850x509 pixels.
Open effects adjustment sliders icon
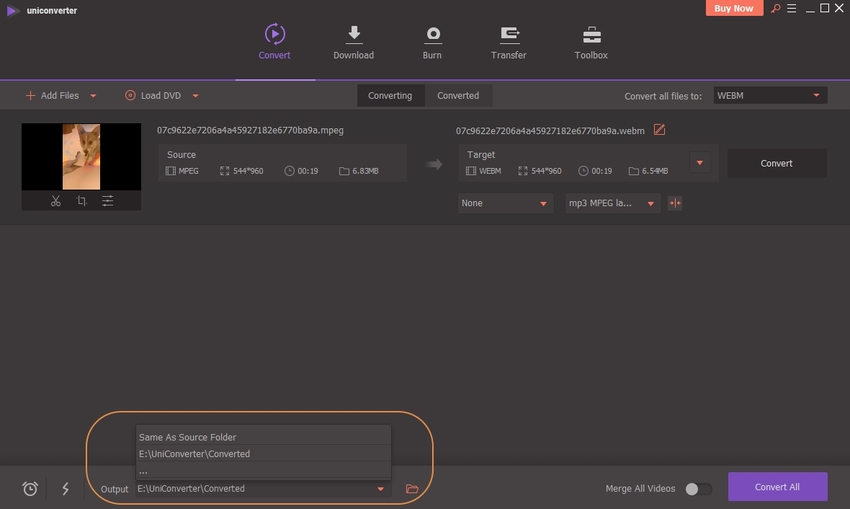tap(107, 201)
